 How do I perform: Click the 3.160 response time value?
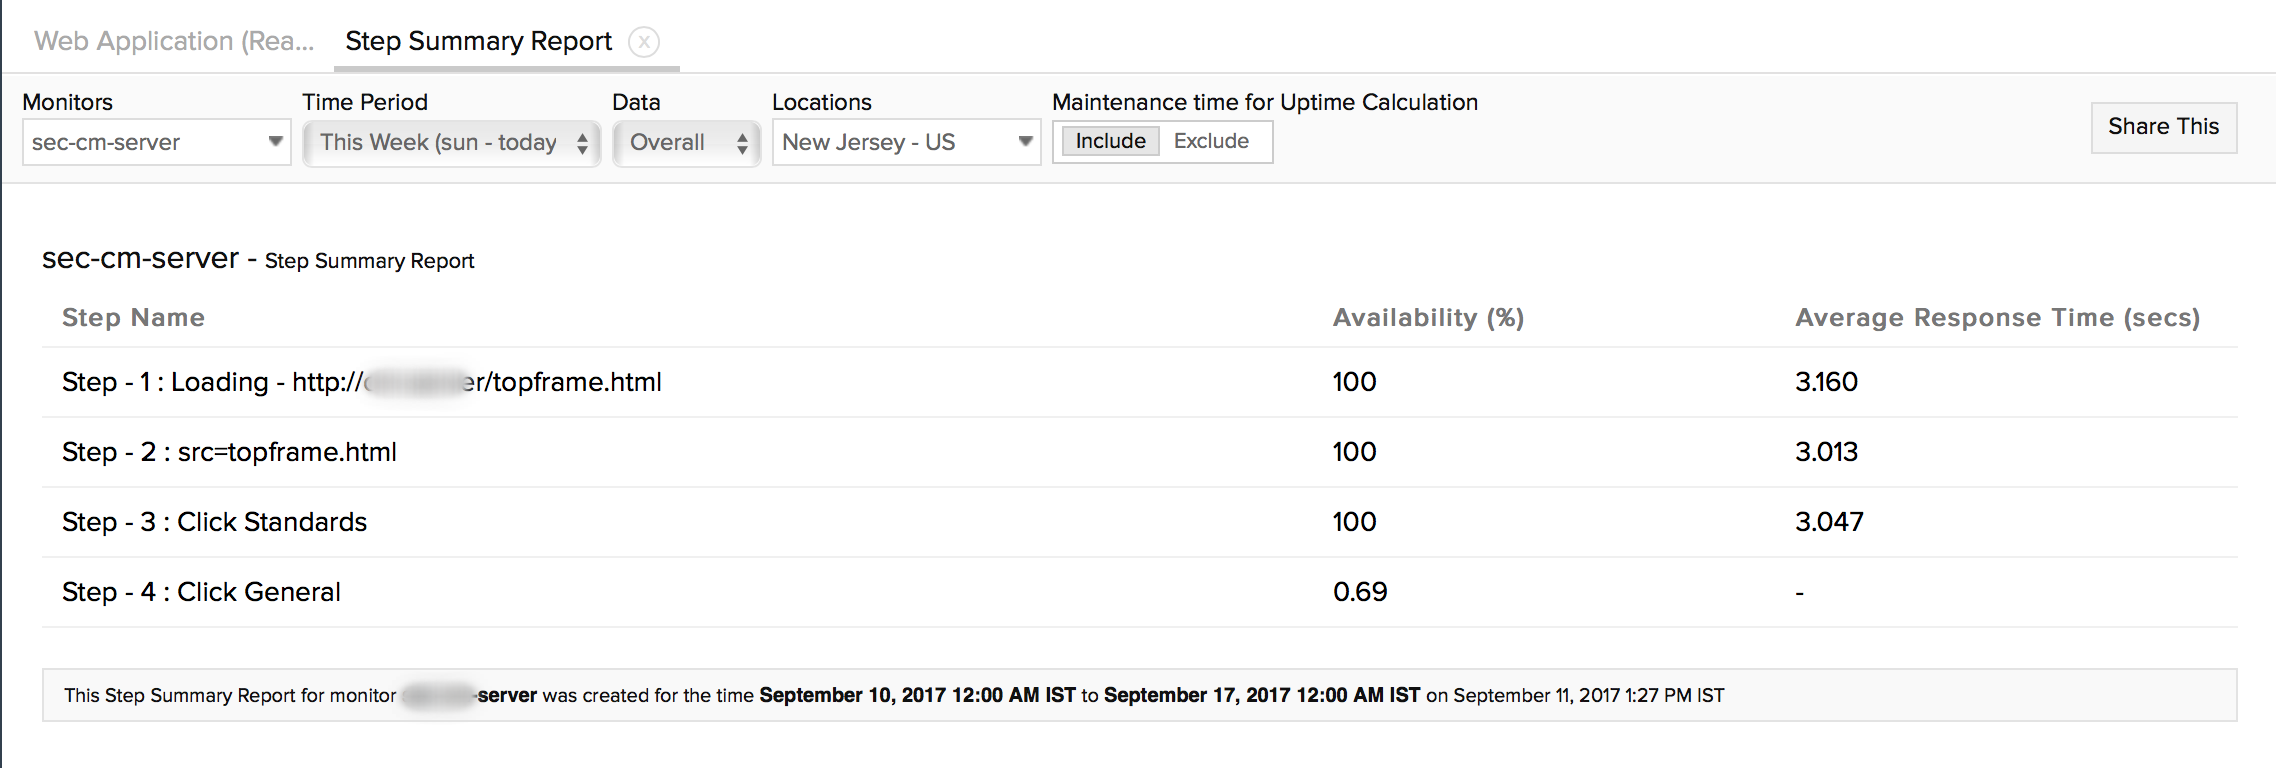(x=1826, y=382)
